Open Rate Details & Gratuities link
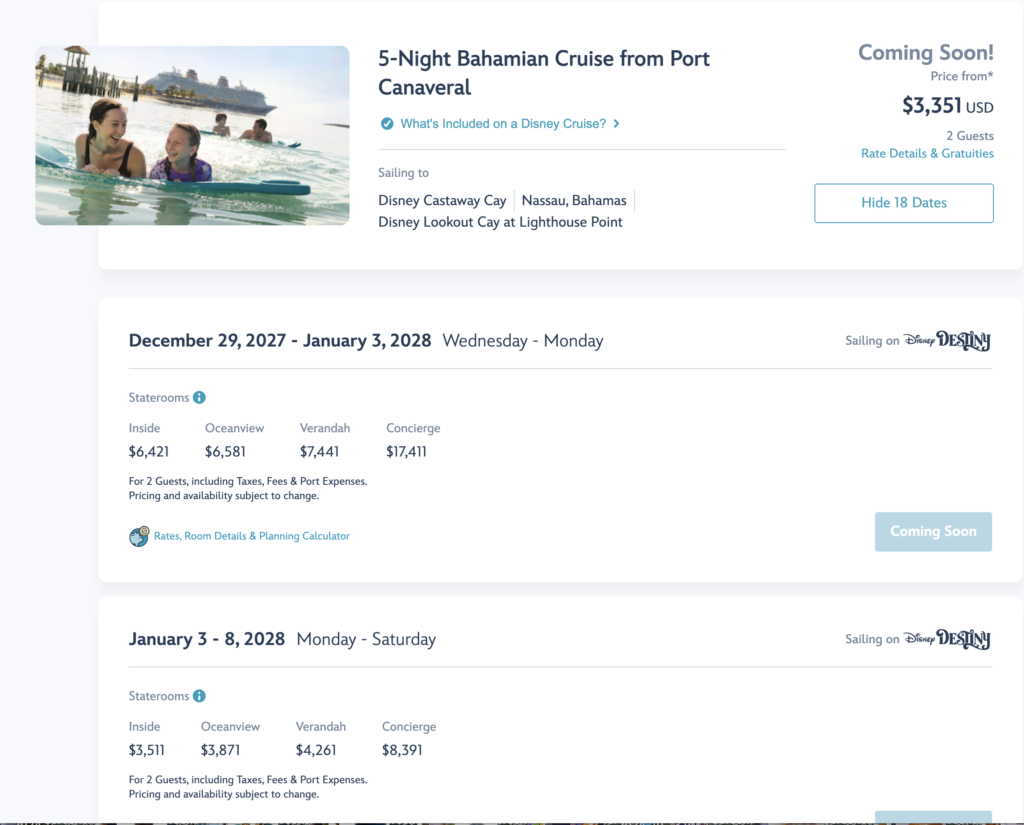Viewport: 1024px width, 825px height. coord(927,154)
